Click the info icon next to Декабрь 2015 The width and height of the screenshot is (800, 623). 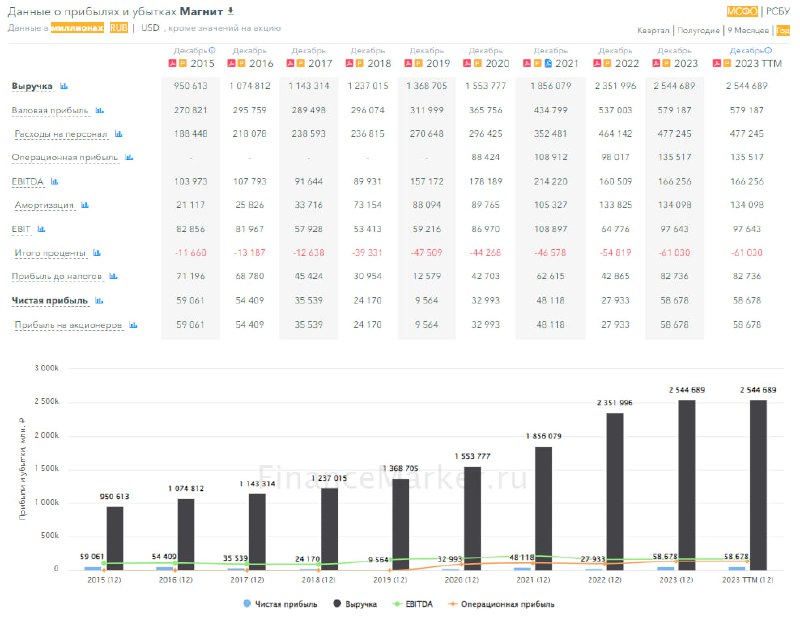pos(212,51)
